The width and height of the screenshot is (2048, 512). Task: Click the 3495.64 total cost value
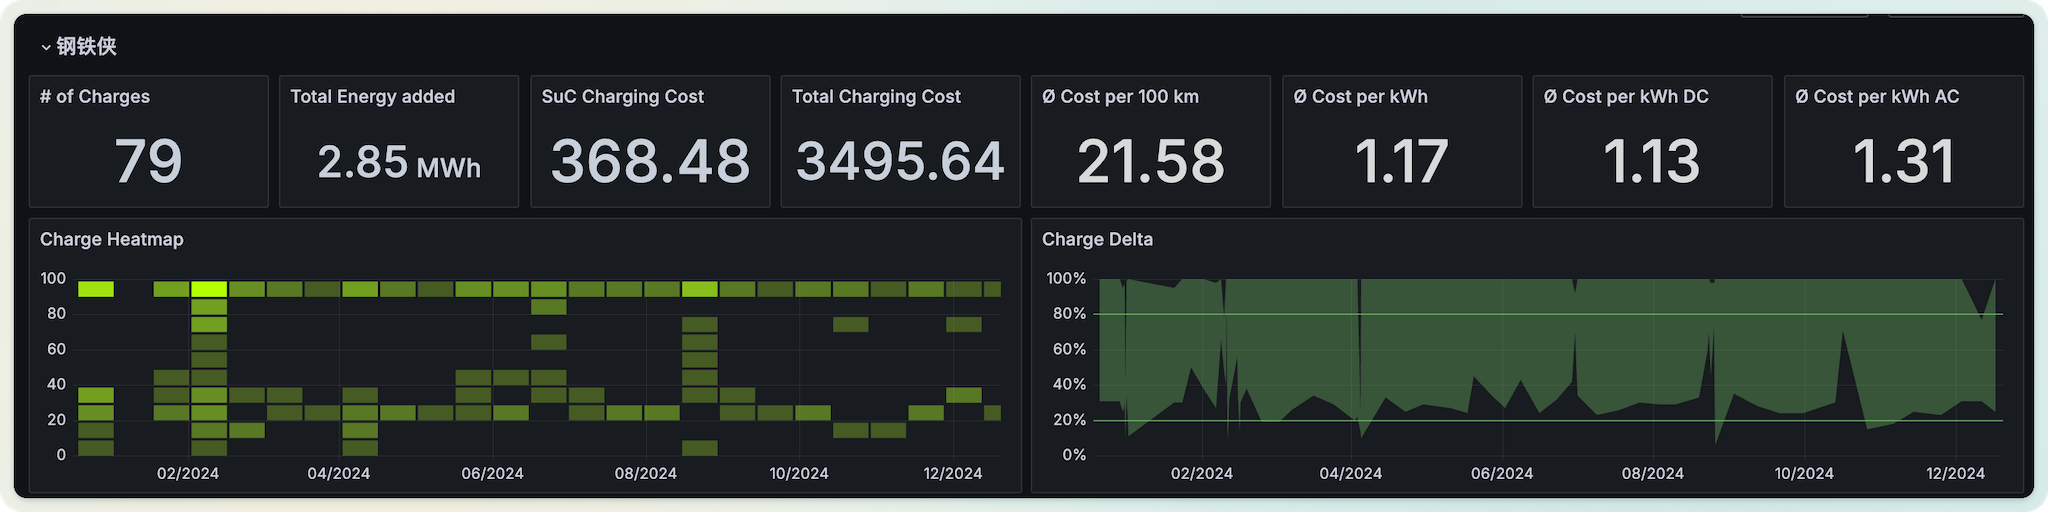pos(900,161)
